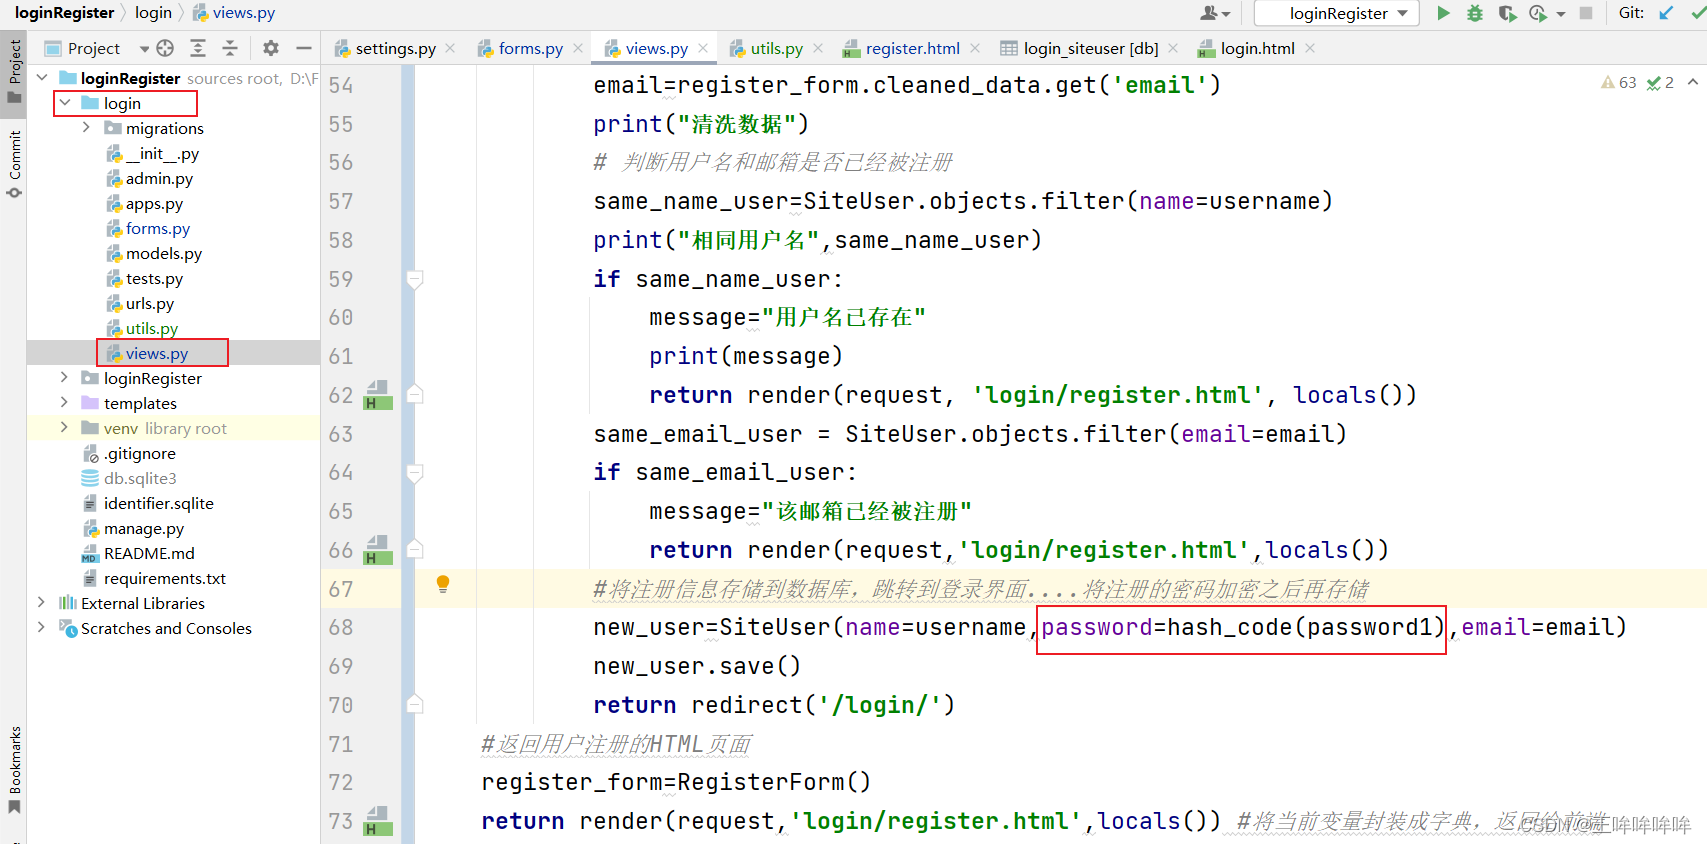Switch to the utils.py tab
Screen dimensions: 1707x844
(x=766, y=48)
